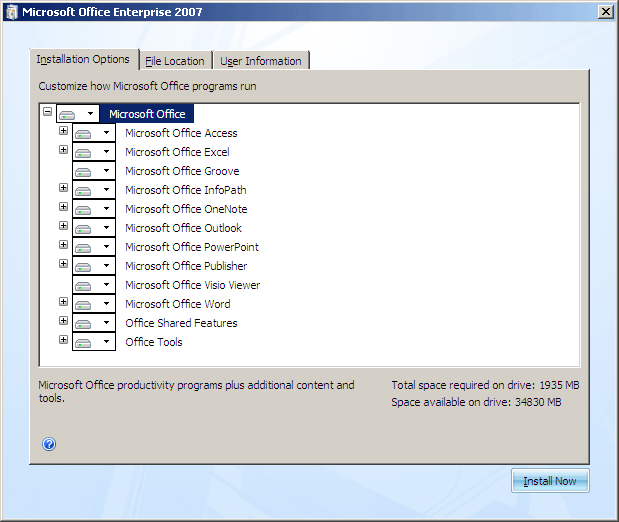The width and height of the screenshot is (619, 522).
Task: Open install-state dropdown arrow for Excel
Action: click(x=106, y=152)
